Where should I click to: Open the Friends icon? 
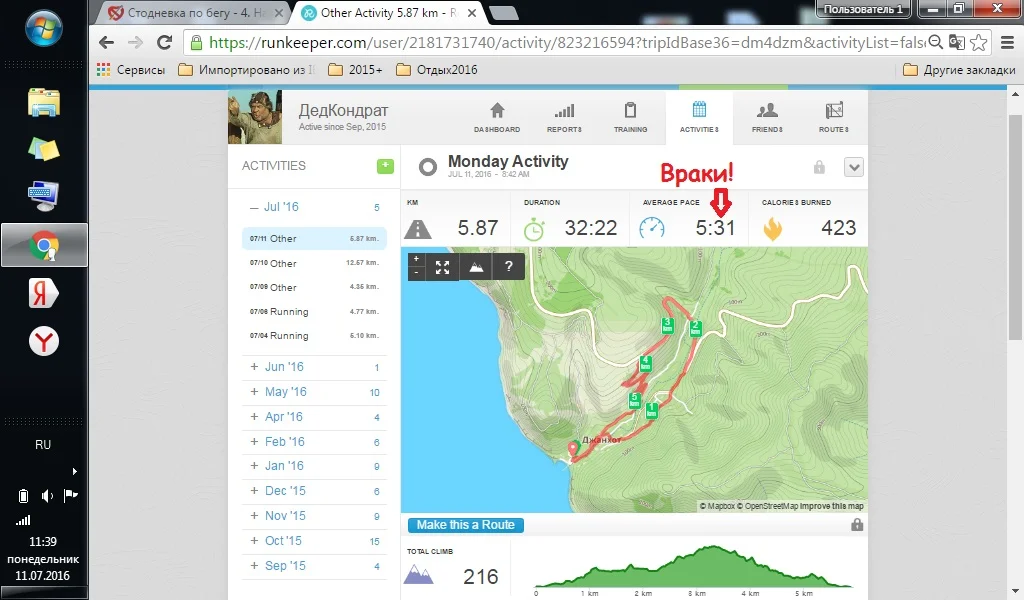pyautogui.click(x=767, y=110)
